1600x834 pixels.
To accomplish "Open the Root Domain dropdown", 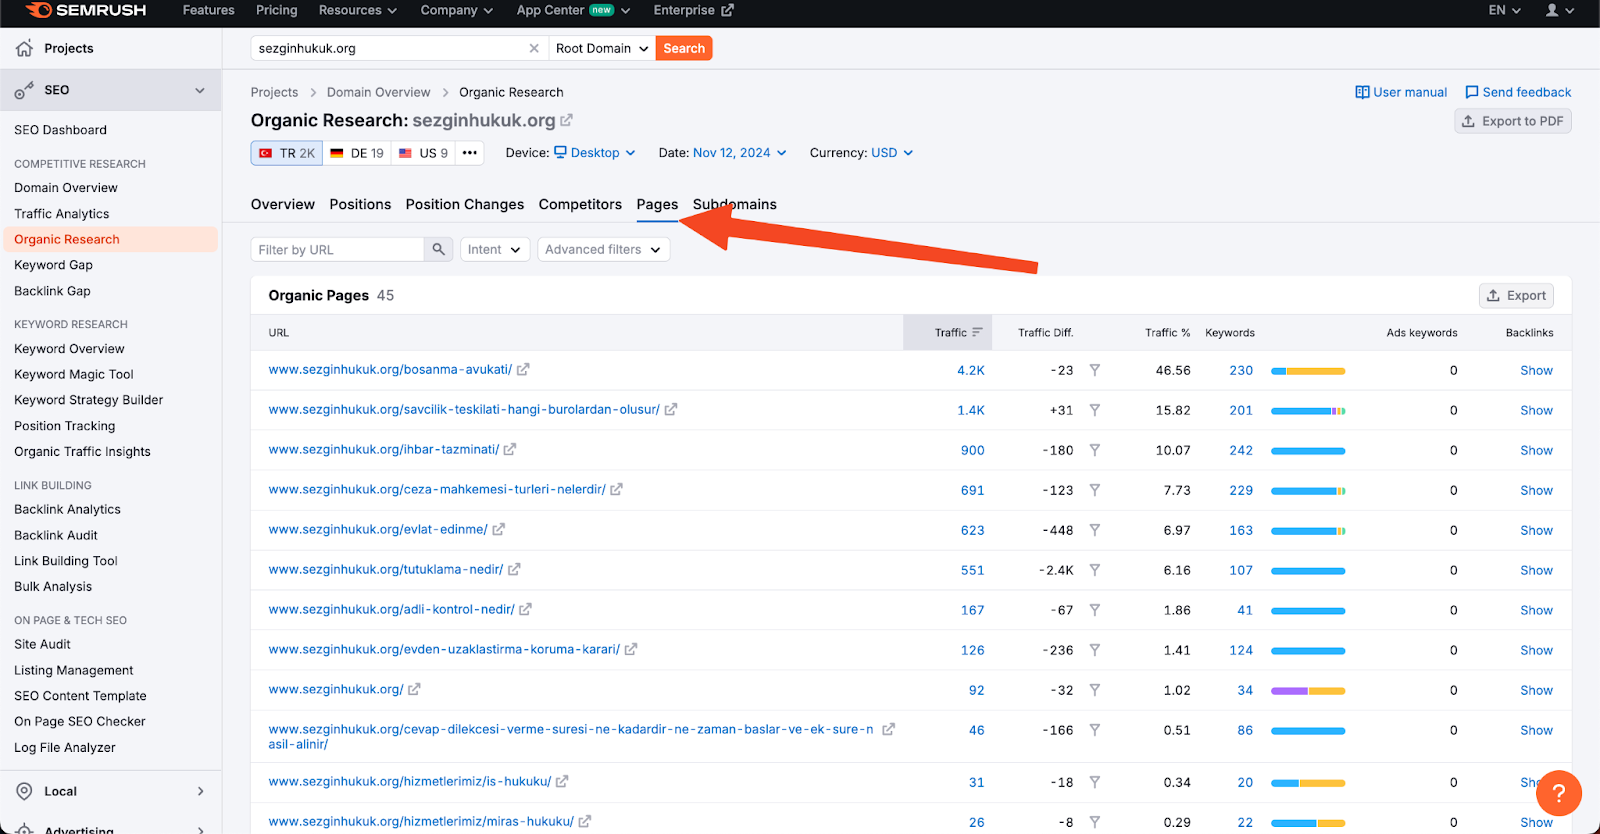I will click(x=602, y=48).
